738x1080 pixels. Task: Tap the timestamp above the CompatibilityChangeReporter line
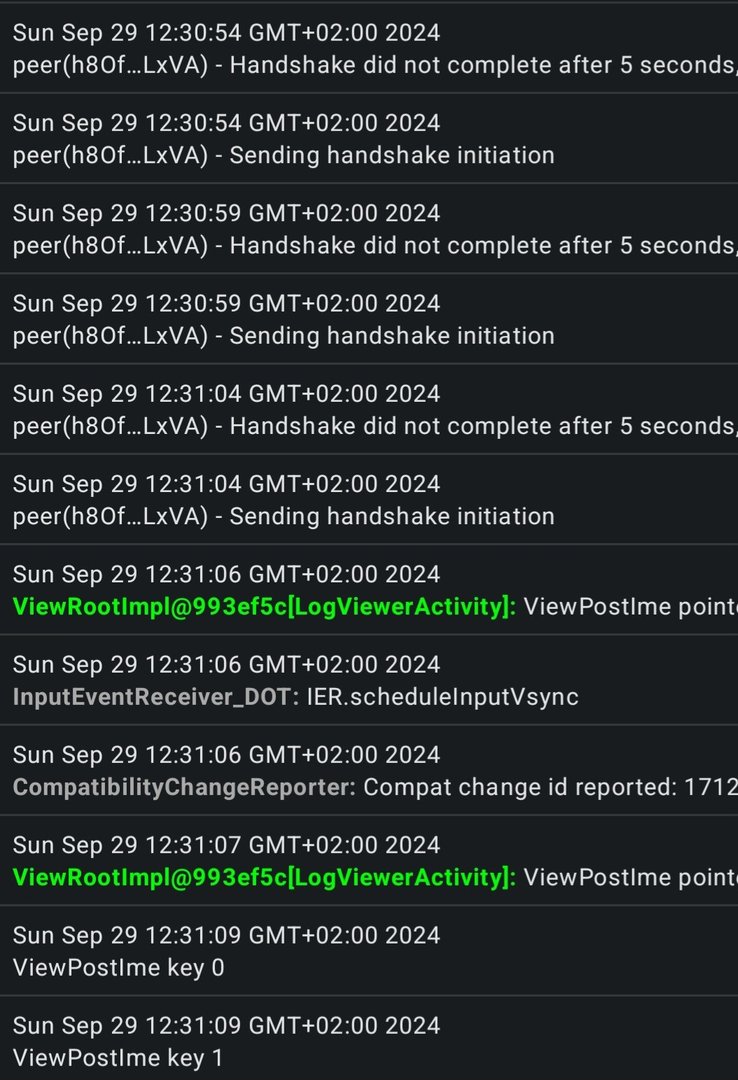(226, 754)
